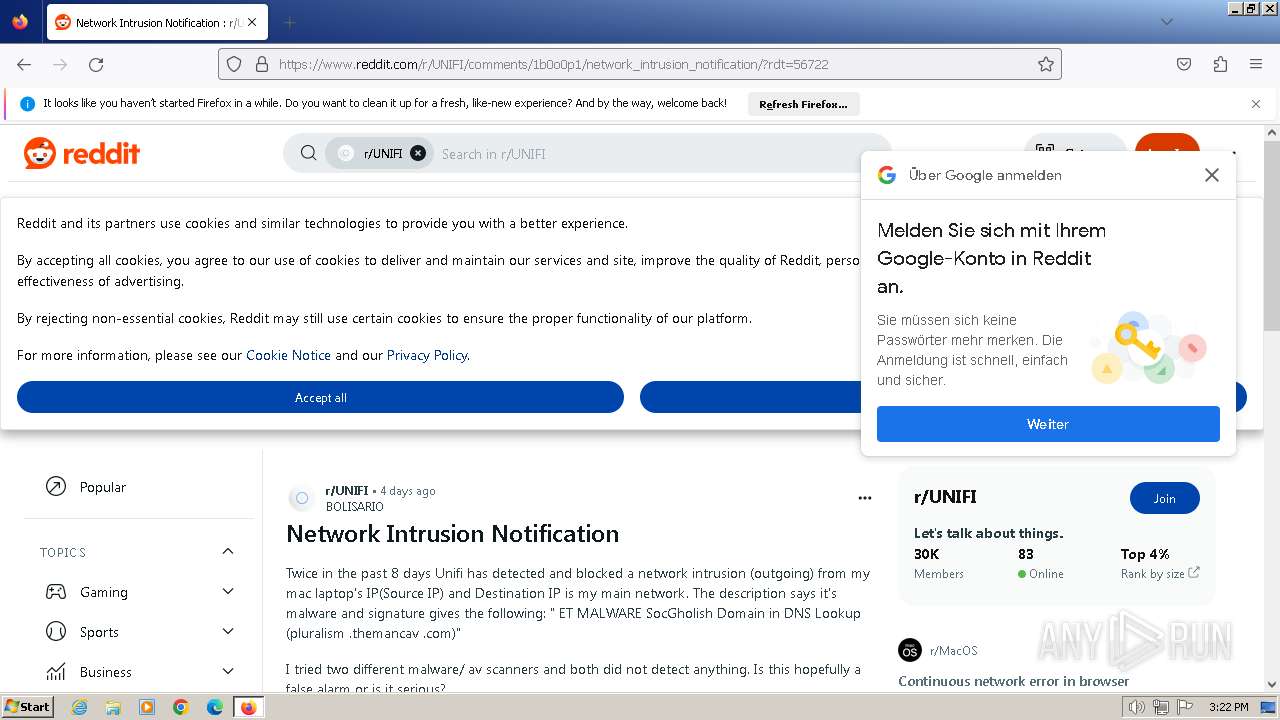1280x720 pixels.
Task: Click the Gaming controller icon
Action: pos(56,592)
